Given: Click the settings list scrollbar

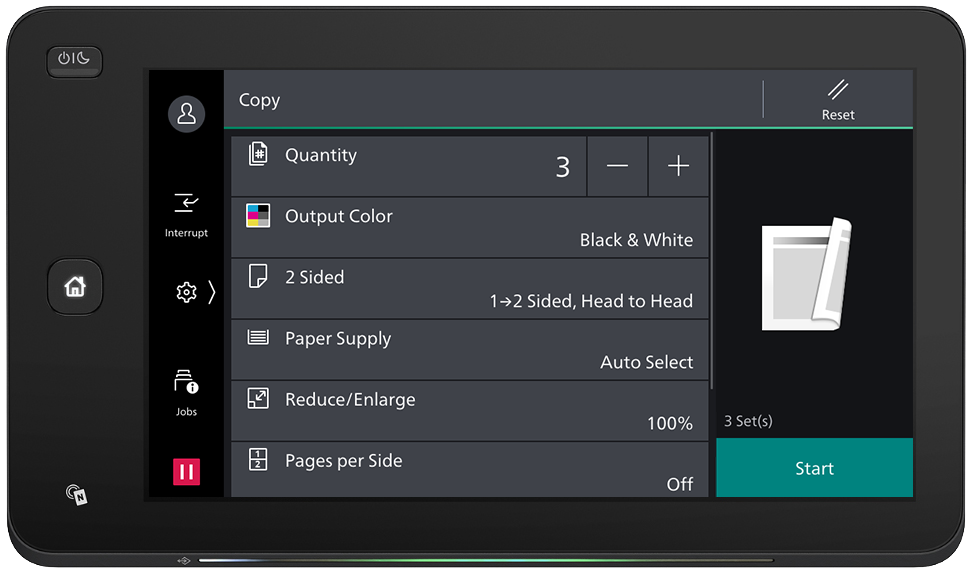Looking at the screenshot, I should pos(711,261).
